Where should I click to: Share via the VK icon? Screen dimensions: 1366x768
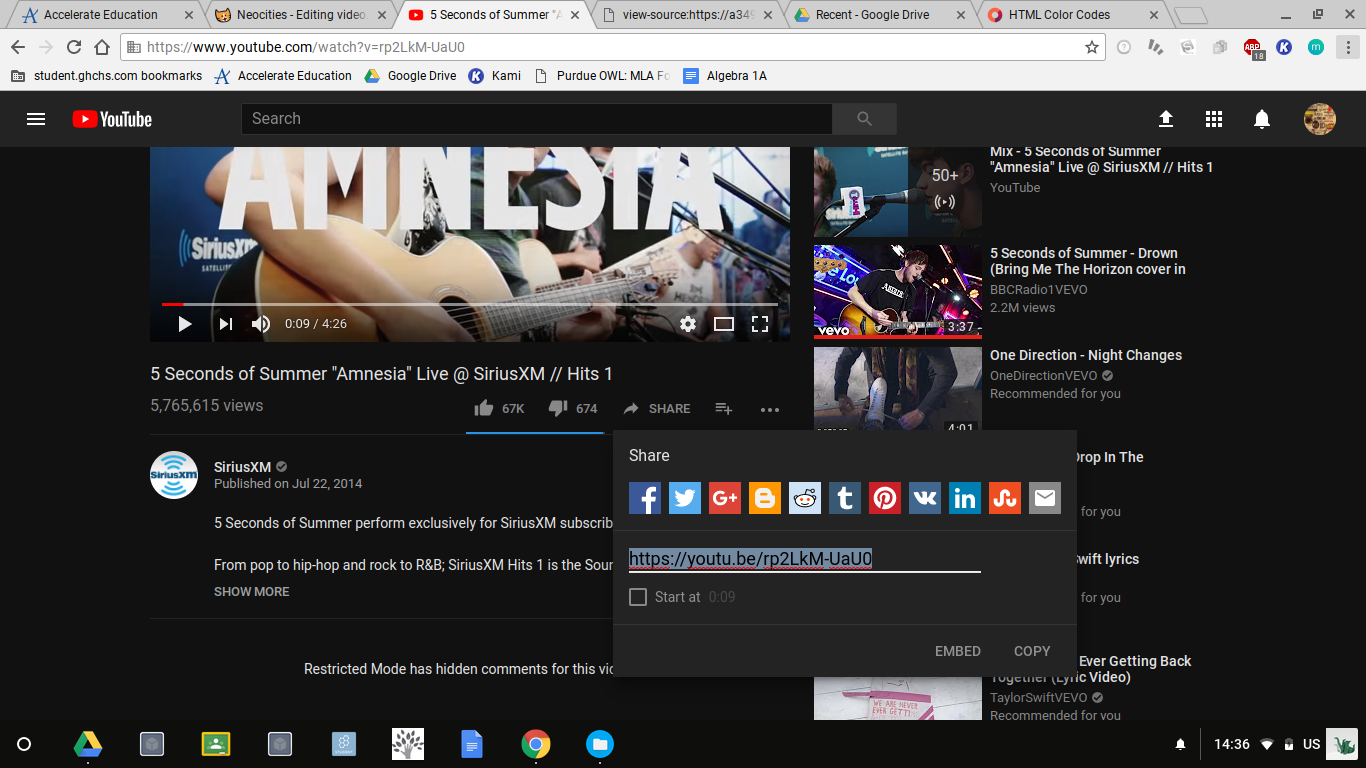(x=925, y=497)
